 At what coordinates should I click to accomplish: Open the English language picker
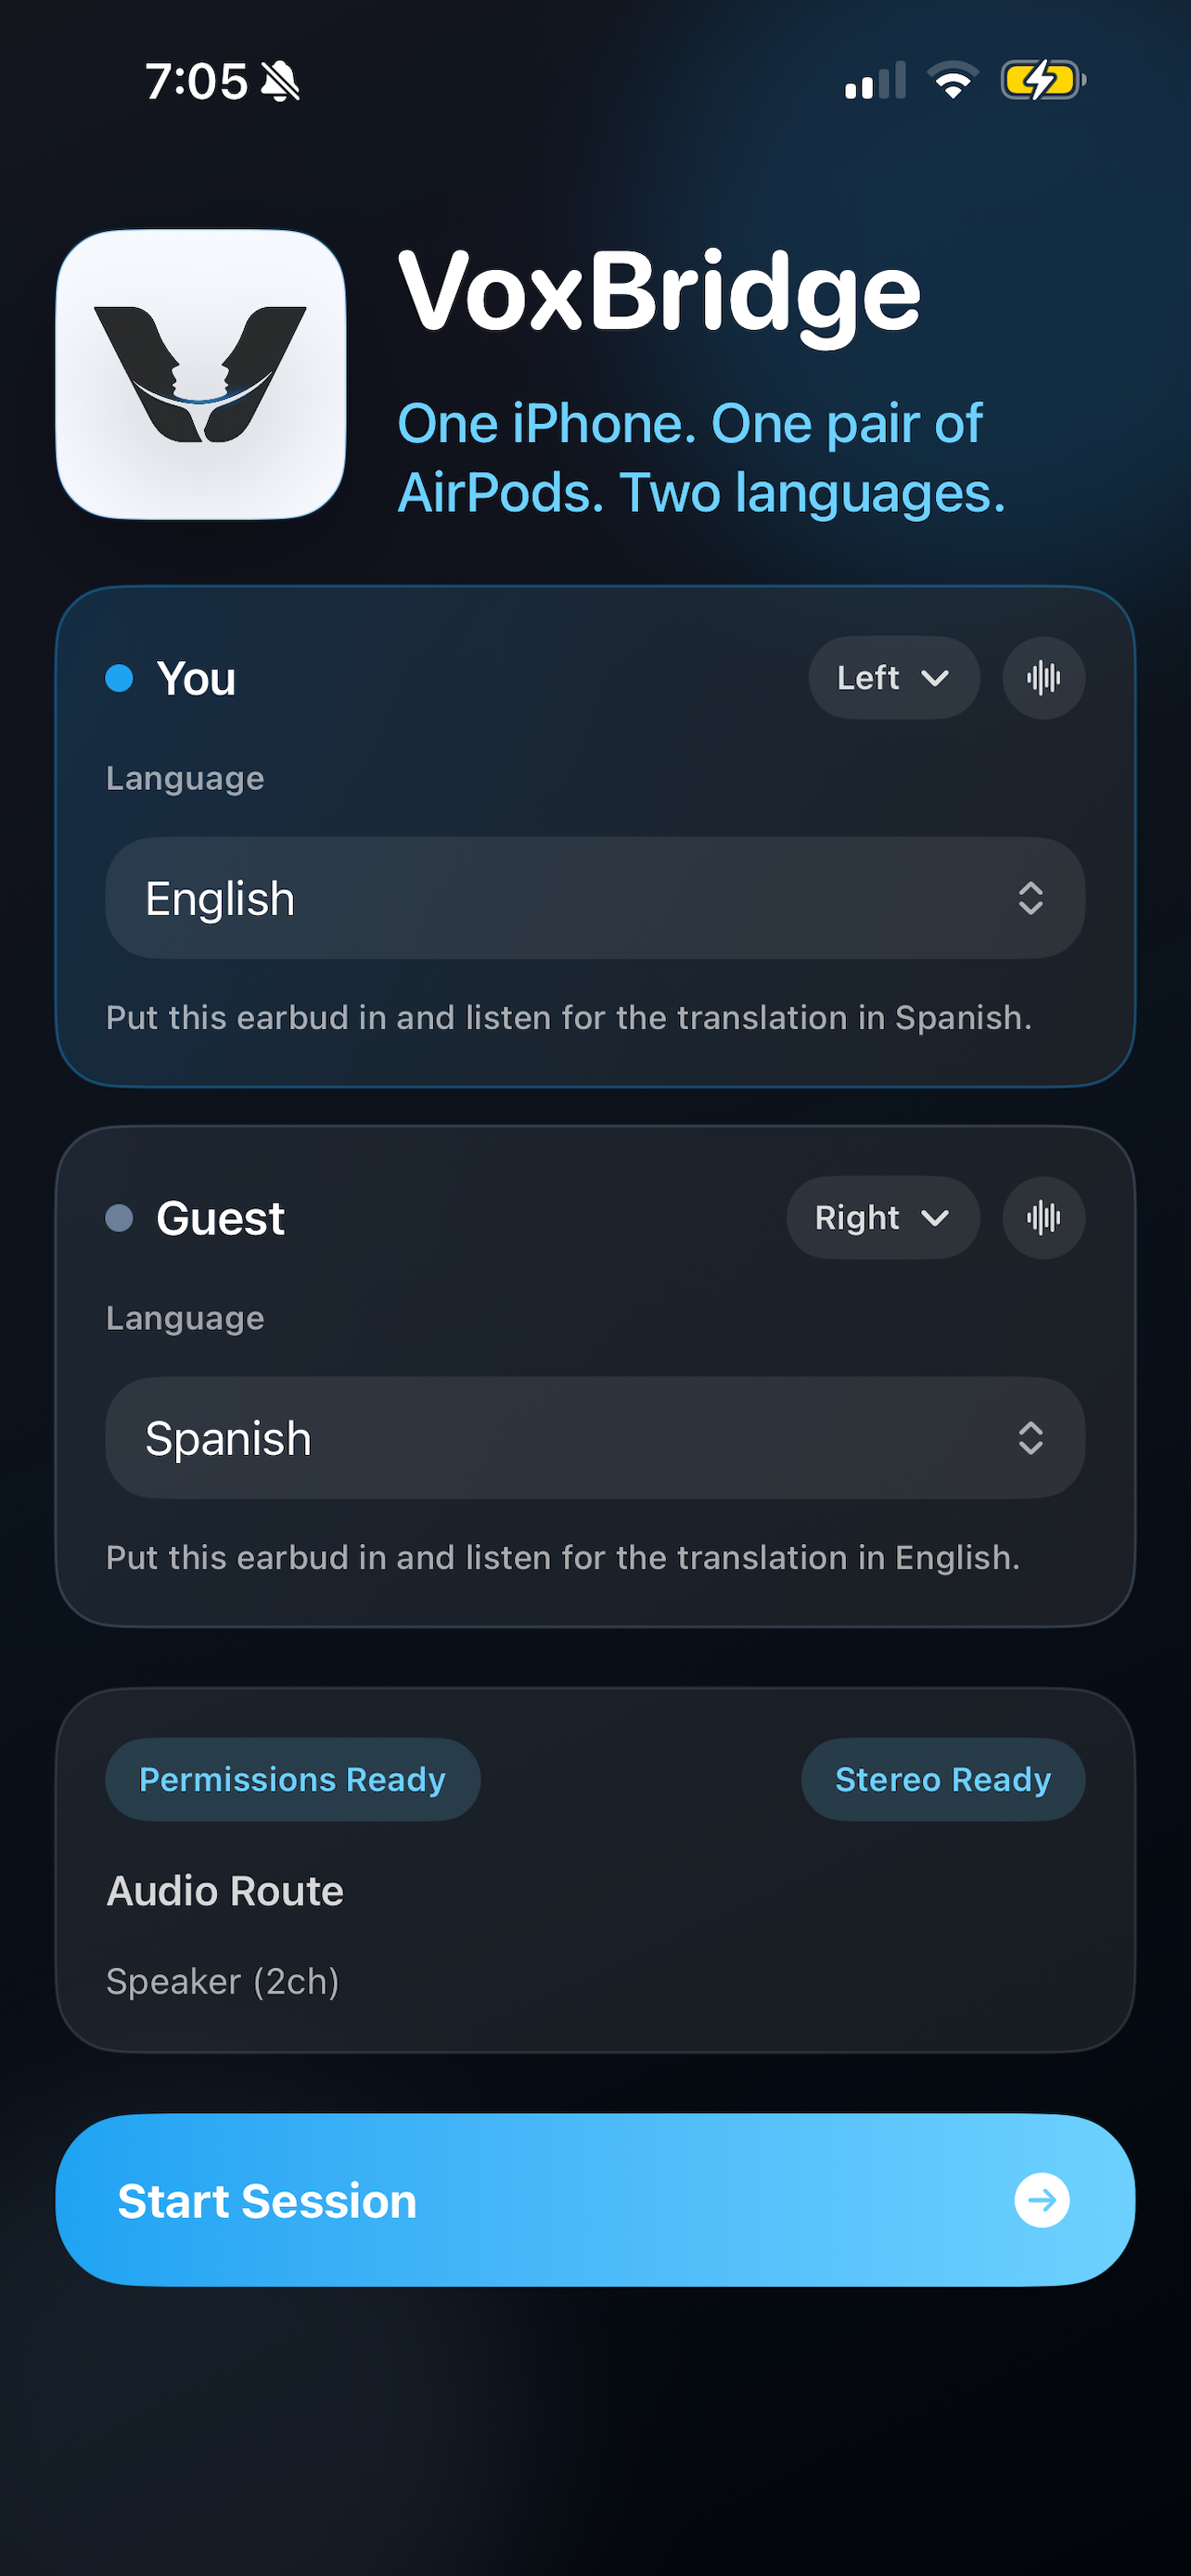pos(595,898)
